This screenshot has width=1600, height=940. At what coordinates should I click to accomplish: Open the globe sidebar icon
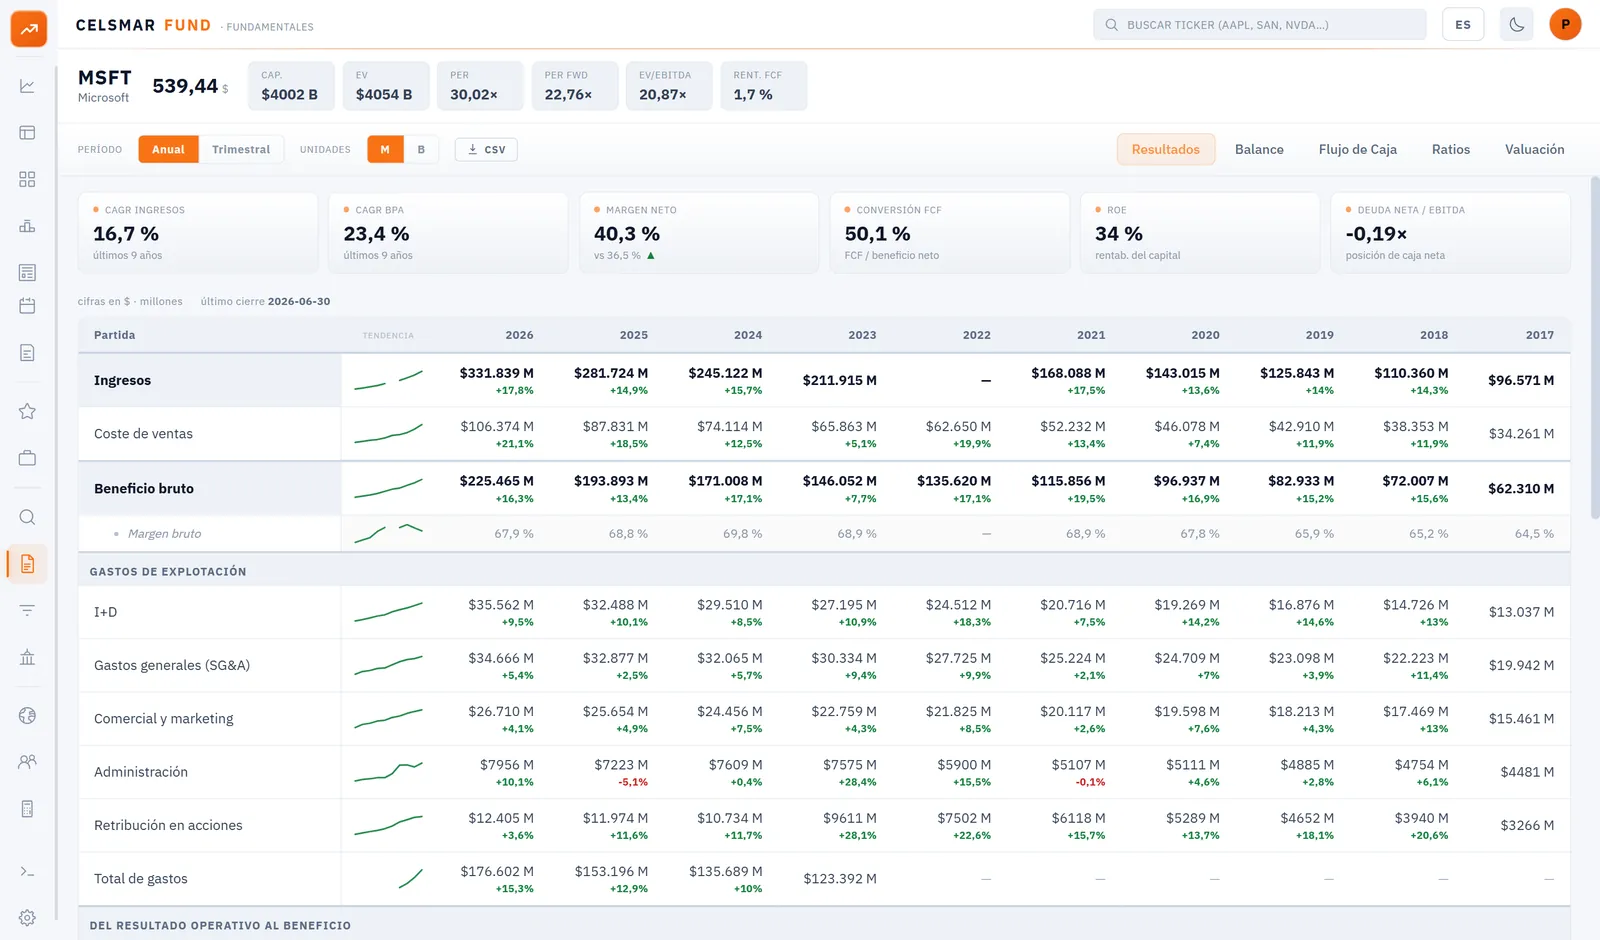27,716
